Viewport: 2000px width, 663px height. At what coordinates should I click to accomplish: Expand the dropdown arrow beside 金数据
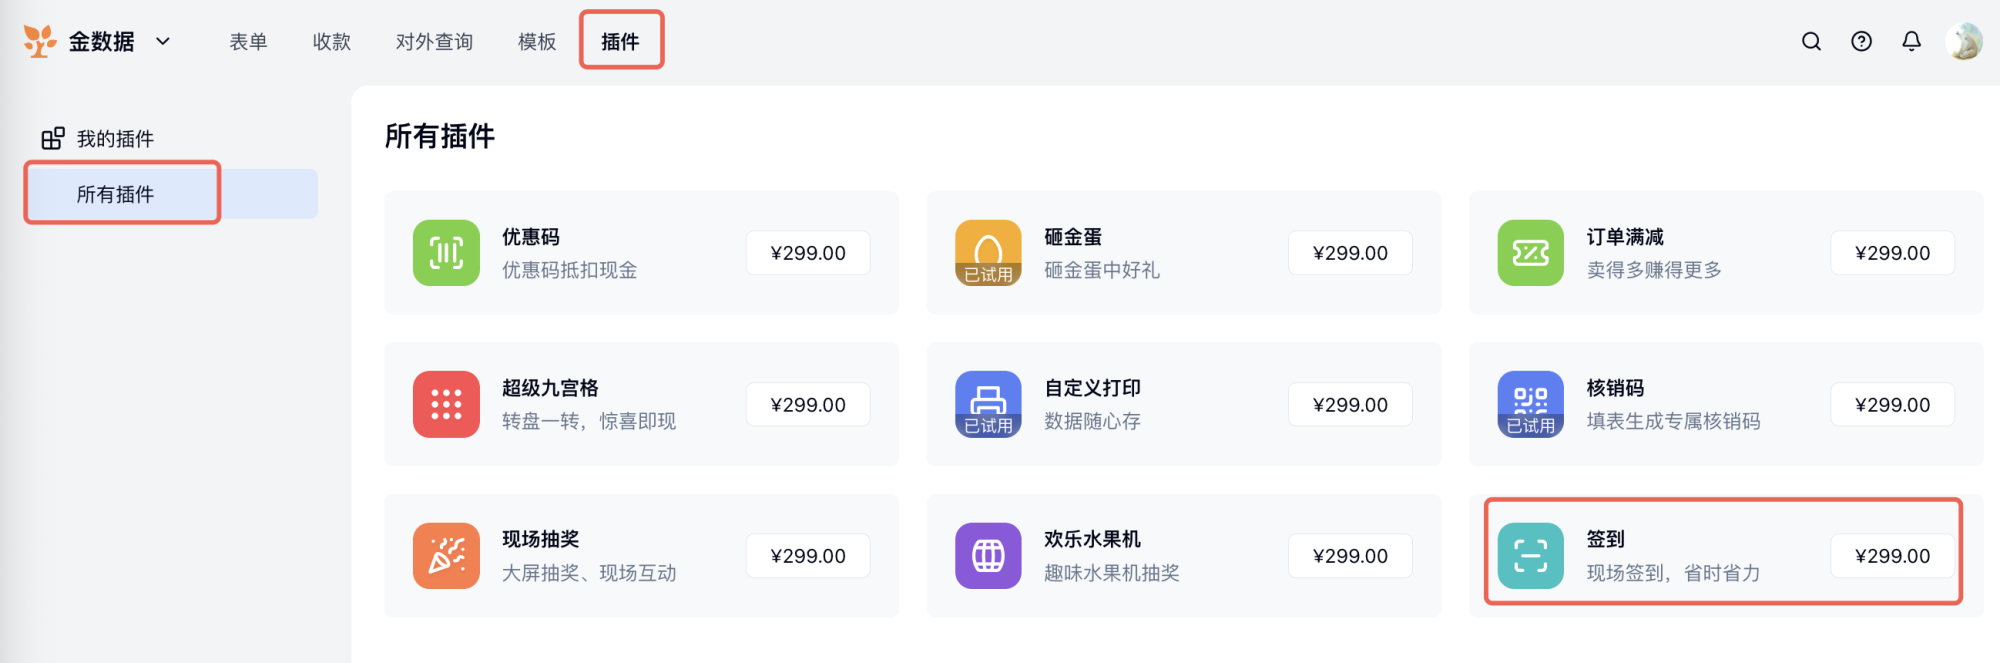tap(163, 41)
